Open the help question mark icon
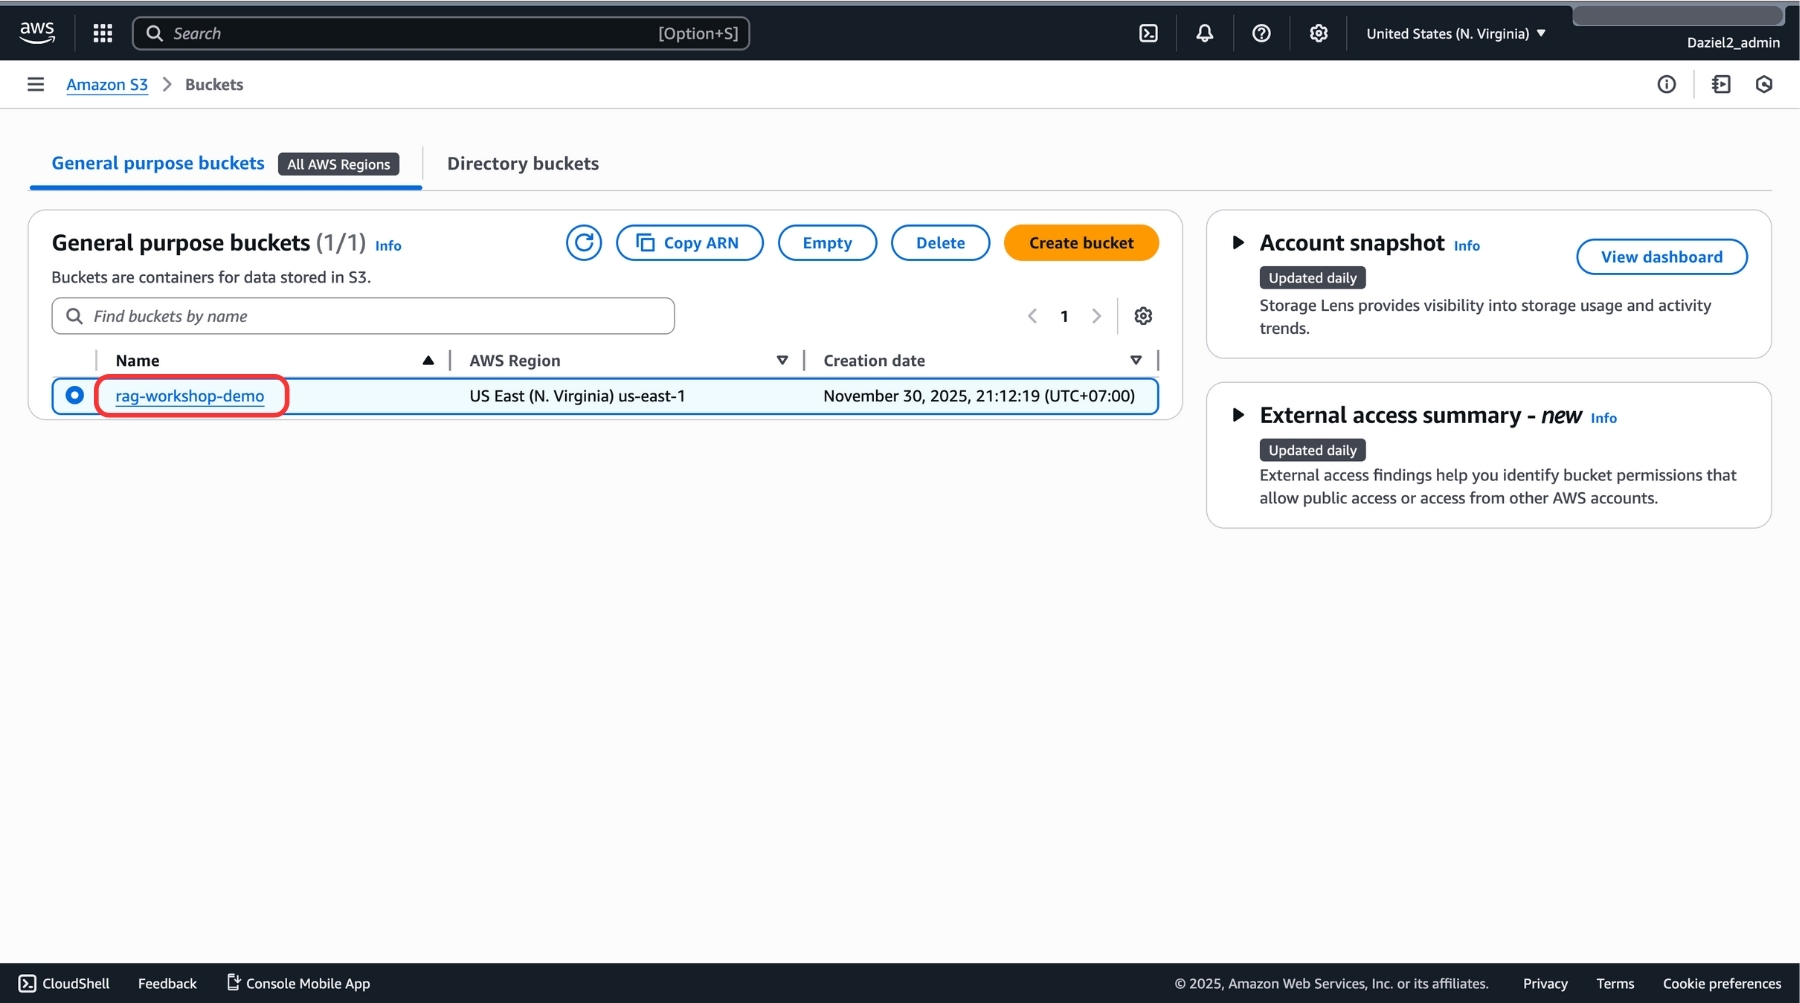Screen dimensions: 1800x1003 (1261, 33)
